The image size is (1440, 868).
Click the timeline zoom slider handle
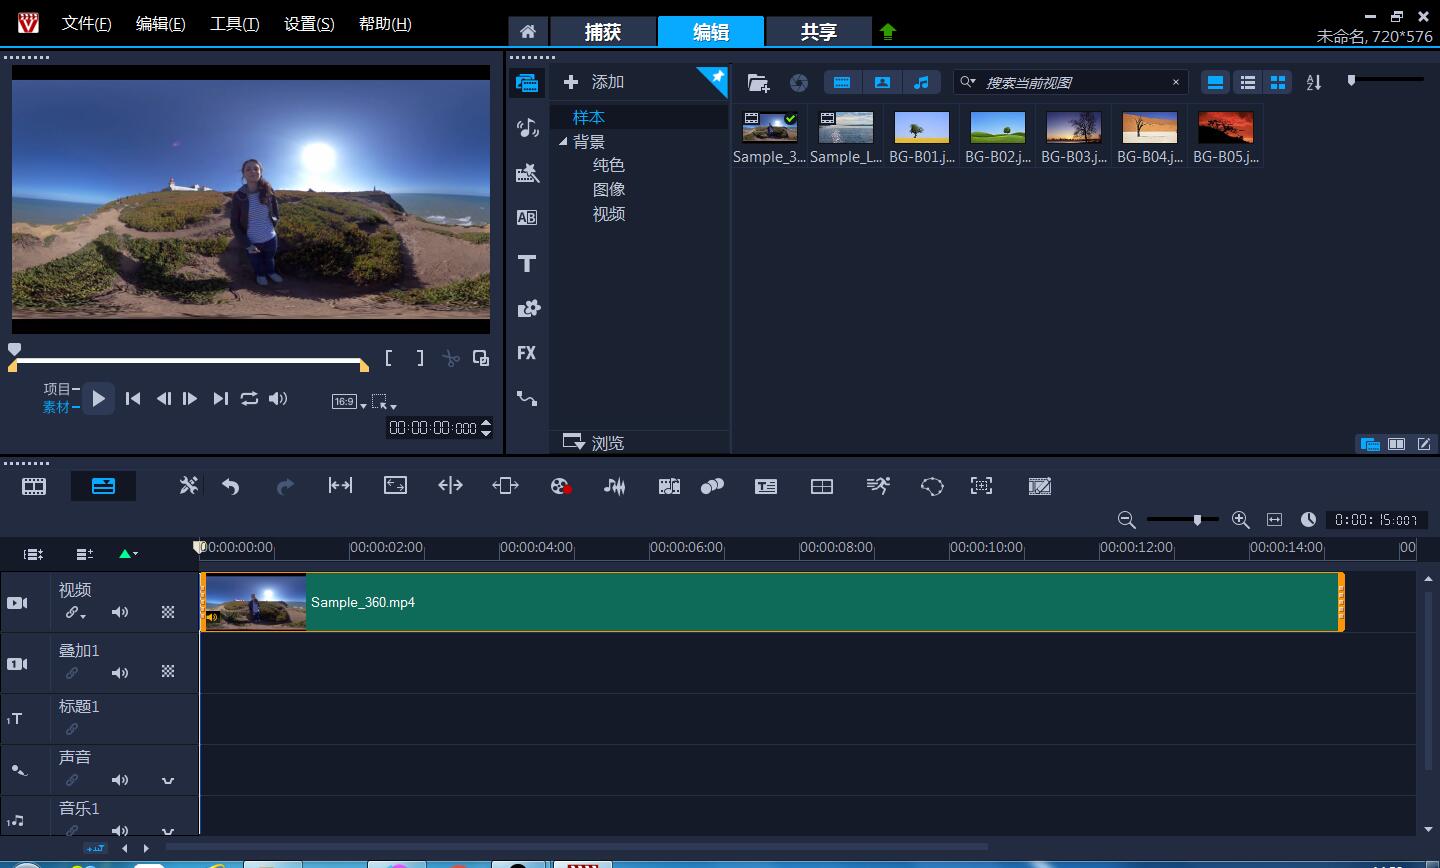[1197, 520]
